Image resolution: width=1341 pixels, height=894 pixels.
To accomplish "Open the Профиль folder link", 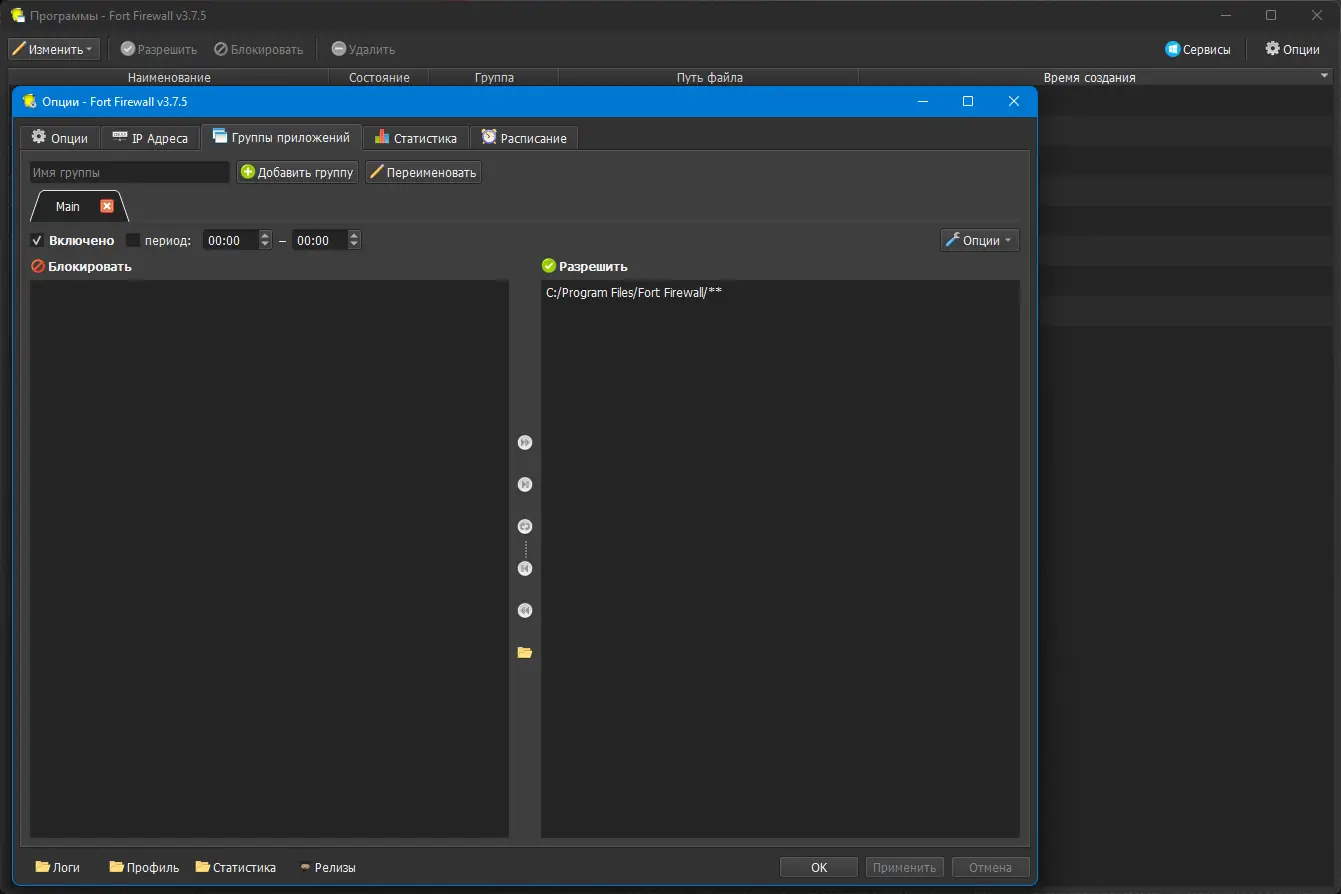I will (x=145, y=867).
